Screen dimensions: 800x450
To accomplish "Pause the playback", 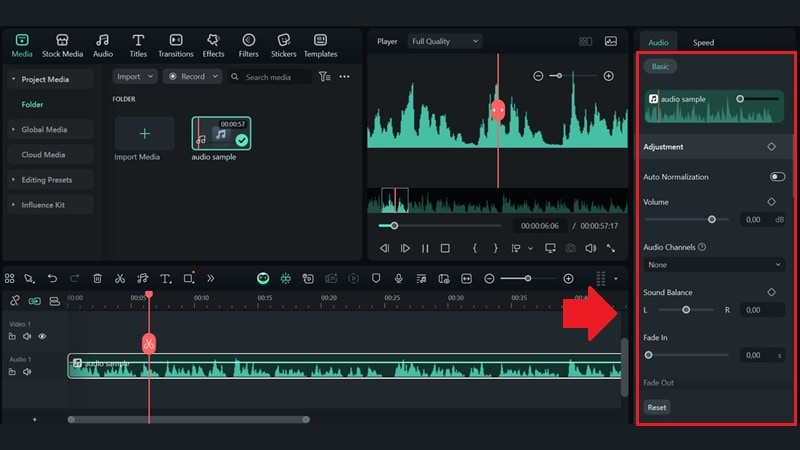I will tap(425, 248).
